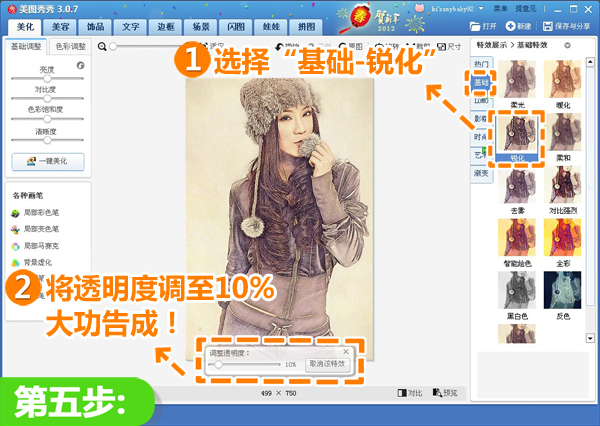Click the 调整透明度 transparency slider handle
This screenshot has height=426, width=600.
(x=218, y=364)
